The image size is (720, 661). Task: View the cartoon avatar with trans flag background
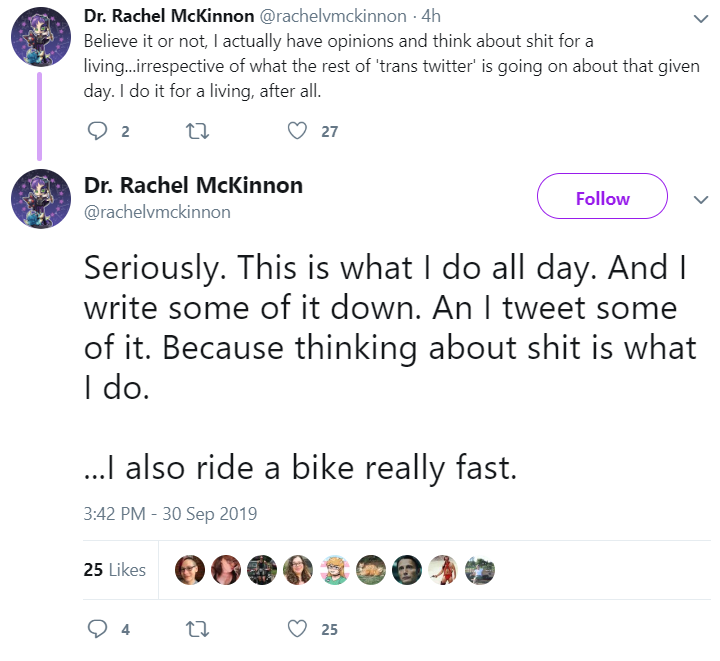point(335,570)
